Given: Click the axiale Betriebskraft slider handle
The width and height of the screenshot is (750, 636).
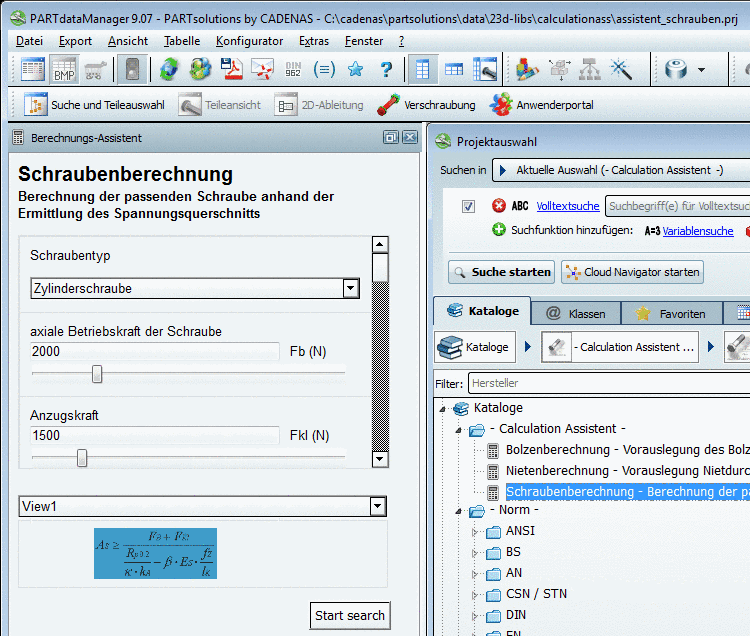Looking at the screenshot, I should [97, 374].
